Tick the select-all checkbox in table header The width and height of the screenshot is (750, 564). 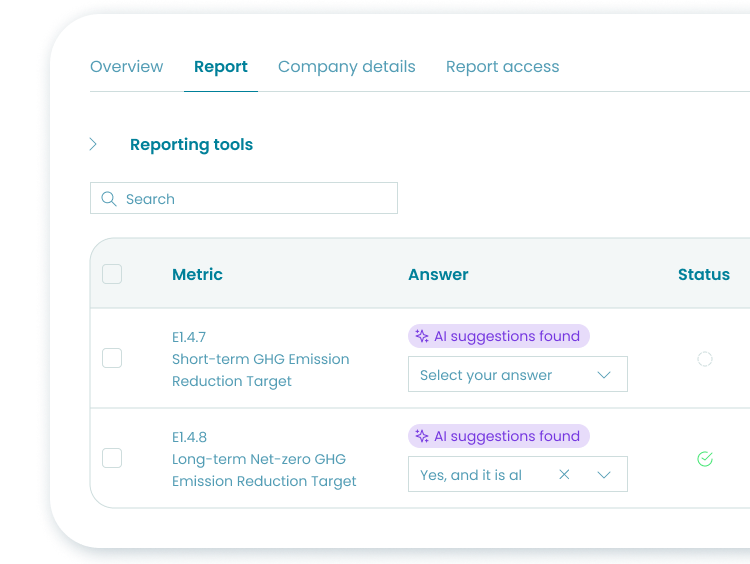tap(112, 274)
